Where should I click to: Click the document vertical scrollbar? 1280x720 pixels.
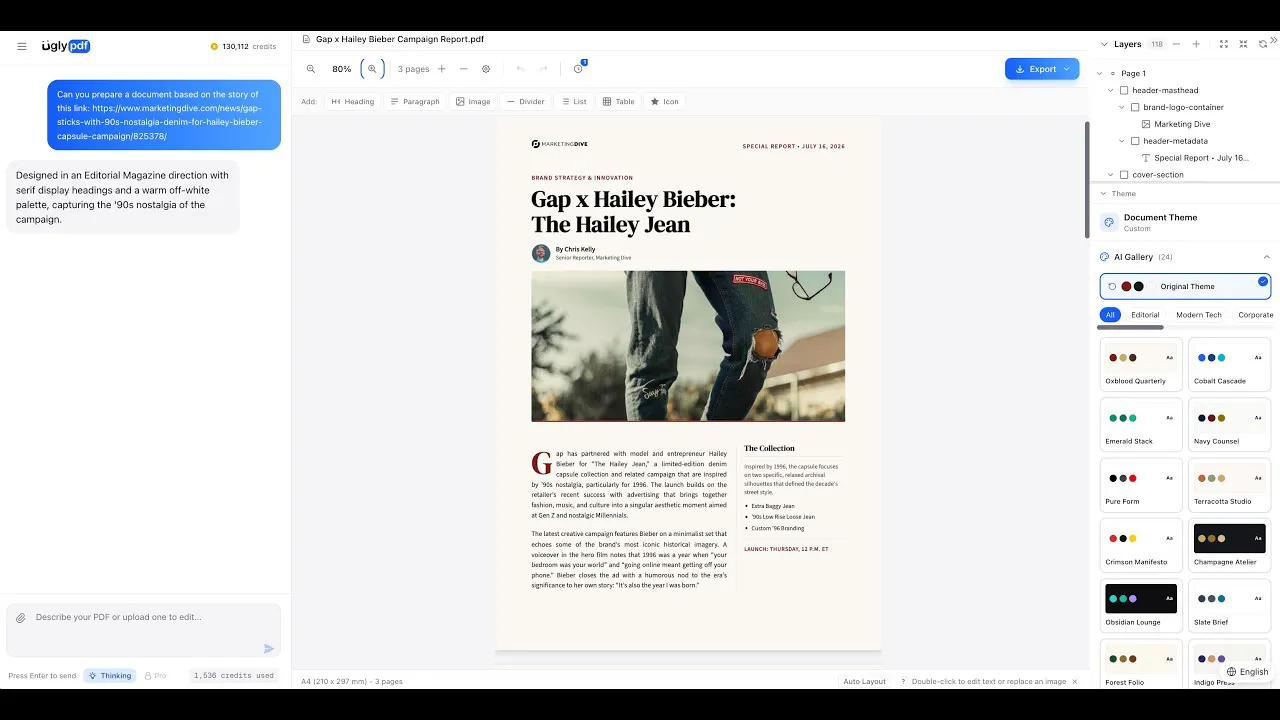point(1086,180)
